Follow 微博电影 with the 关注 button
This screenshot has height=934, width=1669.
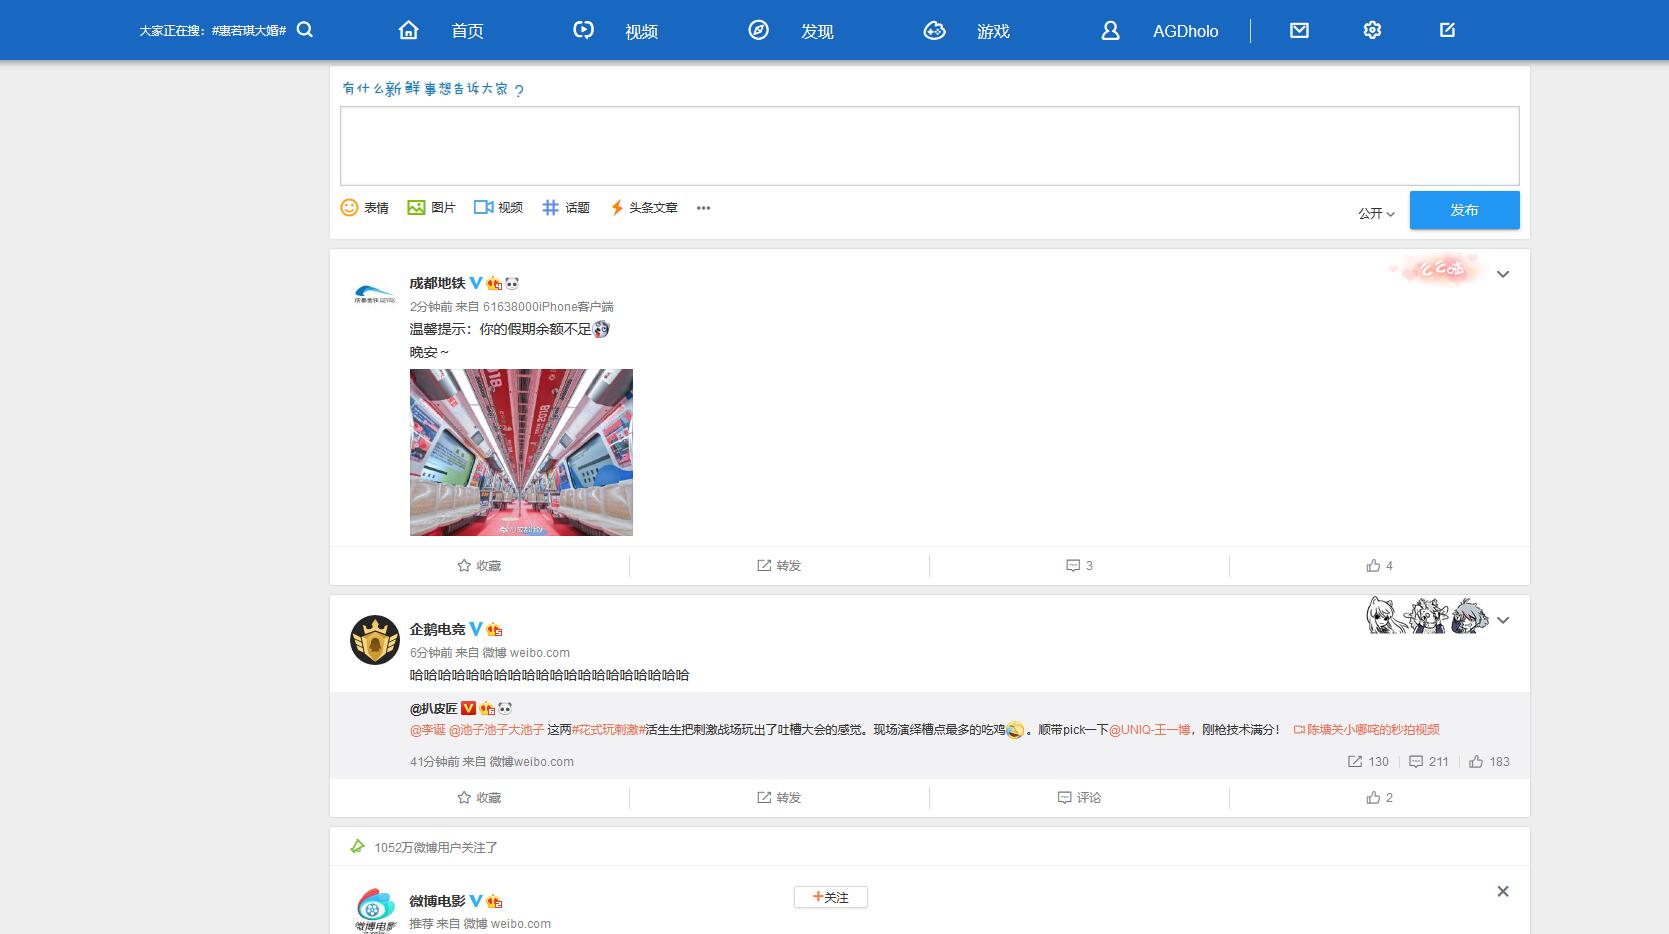[830, 897]
